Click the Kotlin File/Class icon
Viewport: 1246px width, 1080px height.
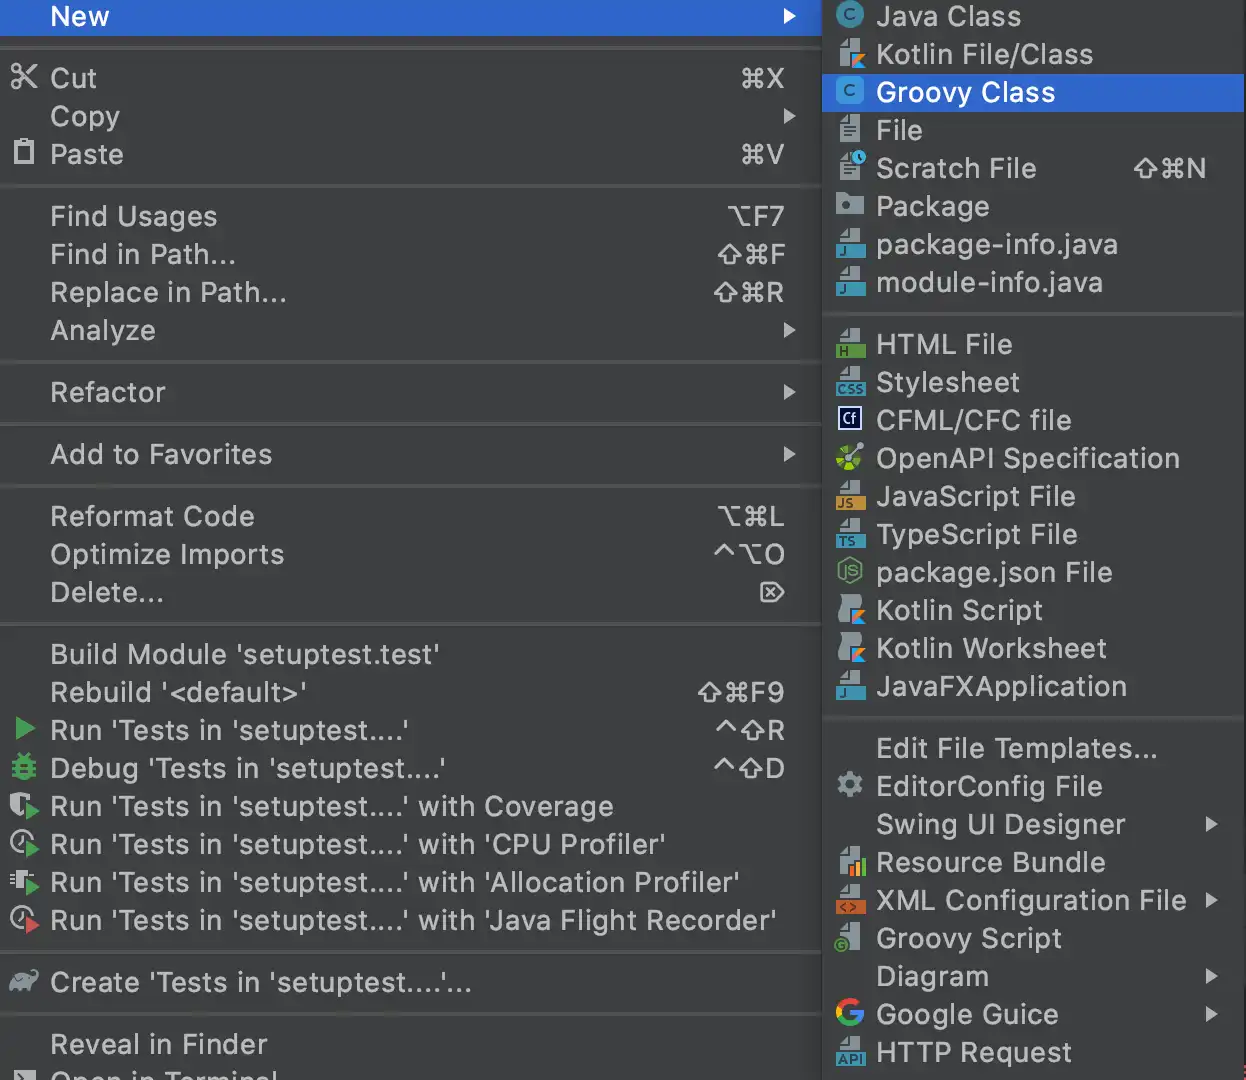849,53
